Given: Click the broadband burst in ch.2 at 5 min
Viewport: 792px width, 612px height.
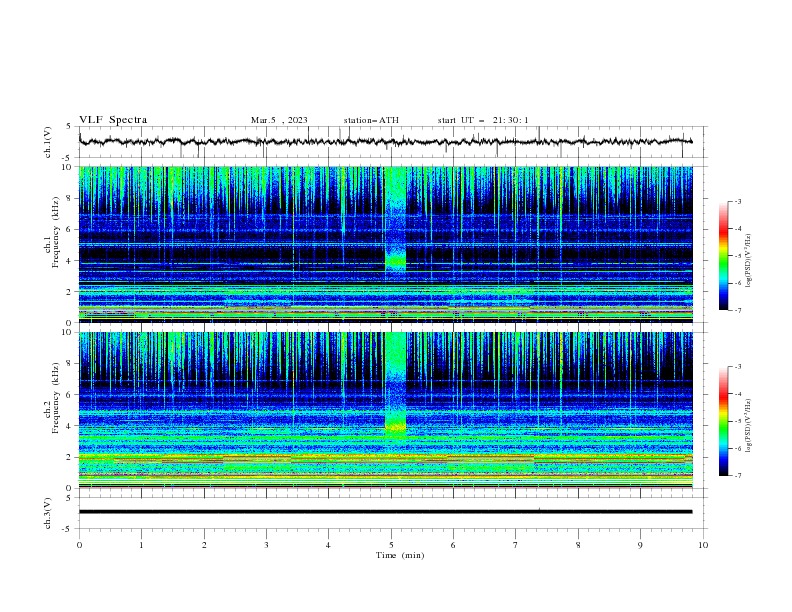Looking at the screenshot, I should (x=395, y=385).
